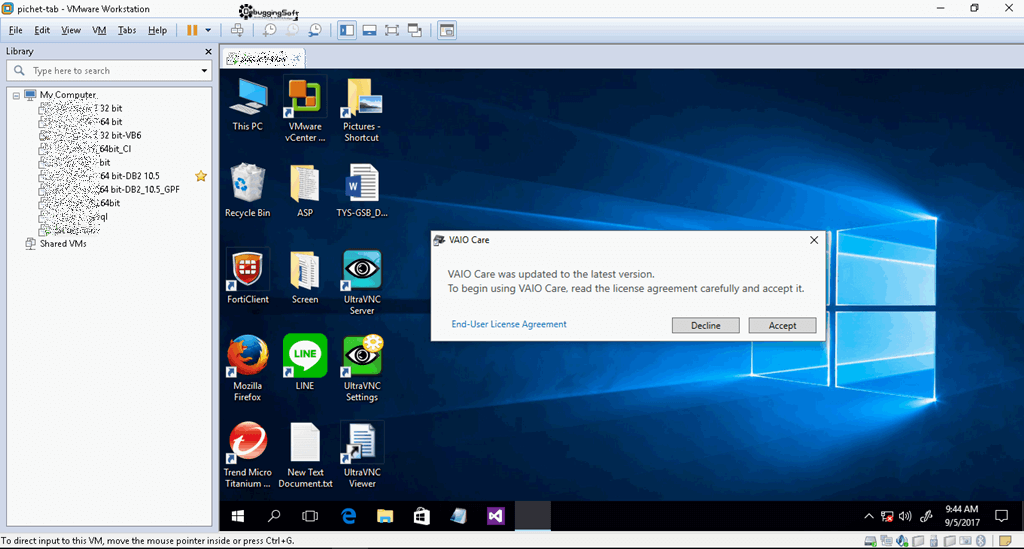1024x549 pixels.
Task: Select the UltraVNC Settings icon
Action: coord(362,368)
